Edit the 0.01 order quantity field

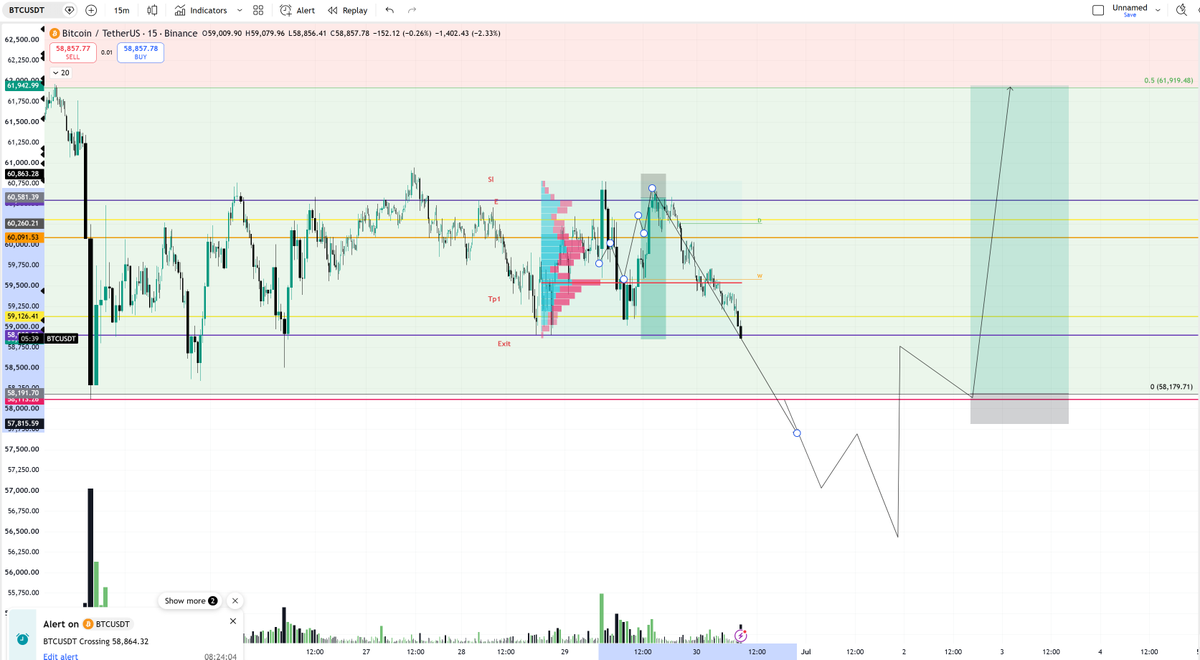click(x=106, y=52)
